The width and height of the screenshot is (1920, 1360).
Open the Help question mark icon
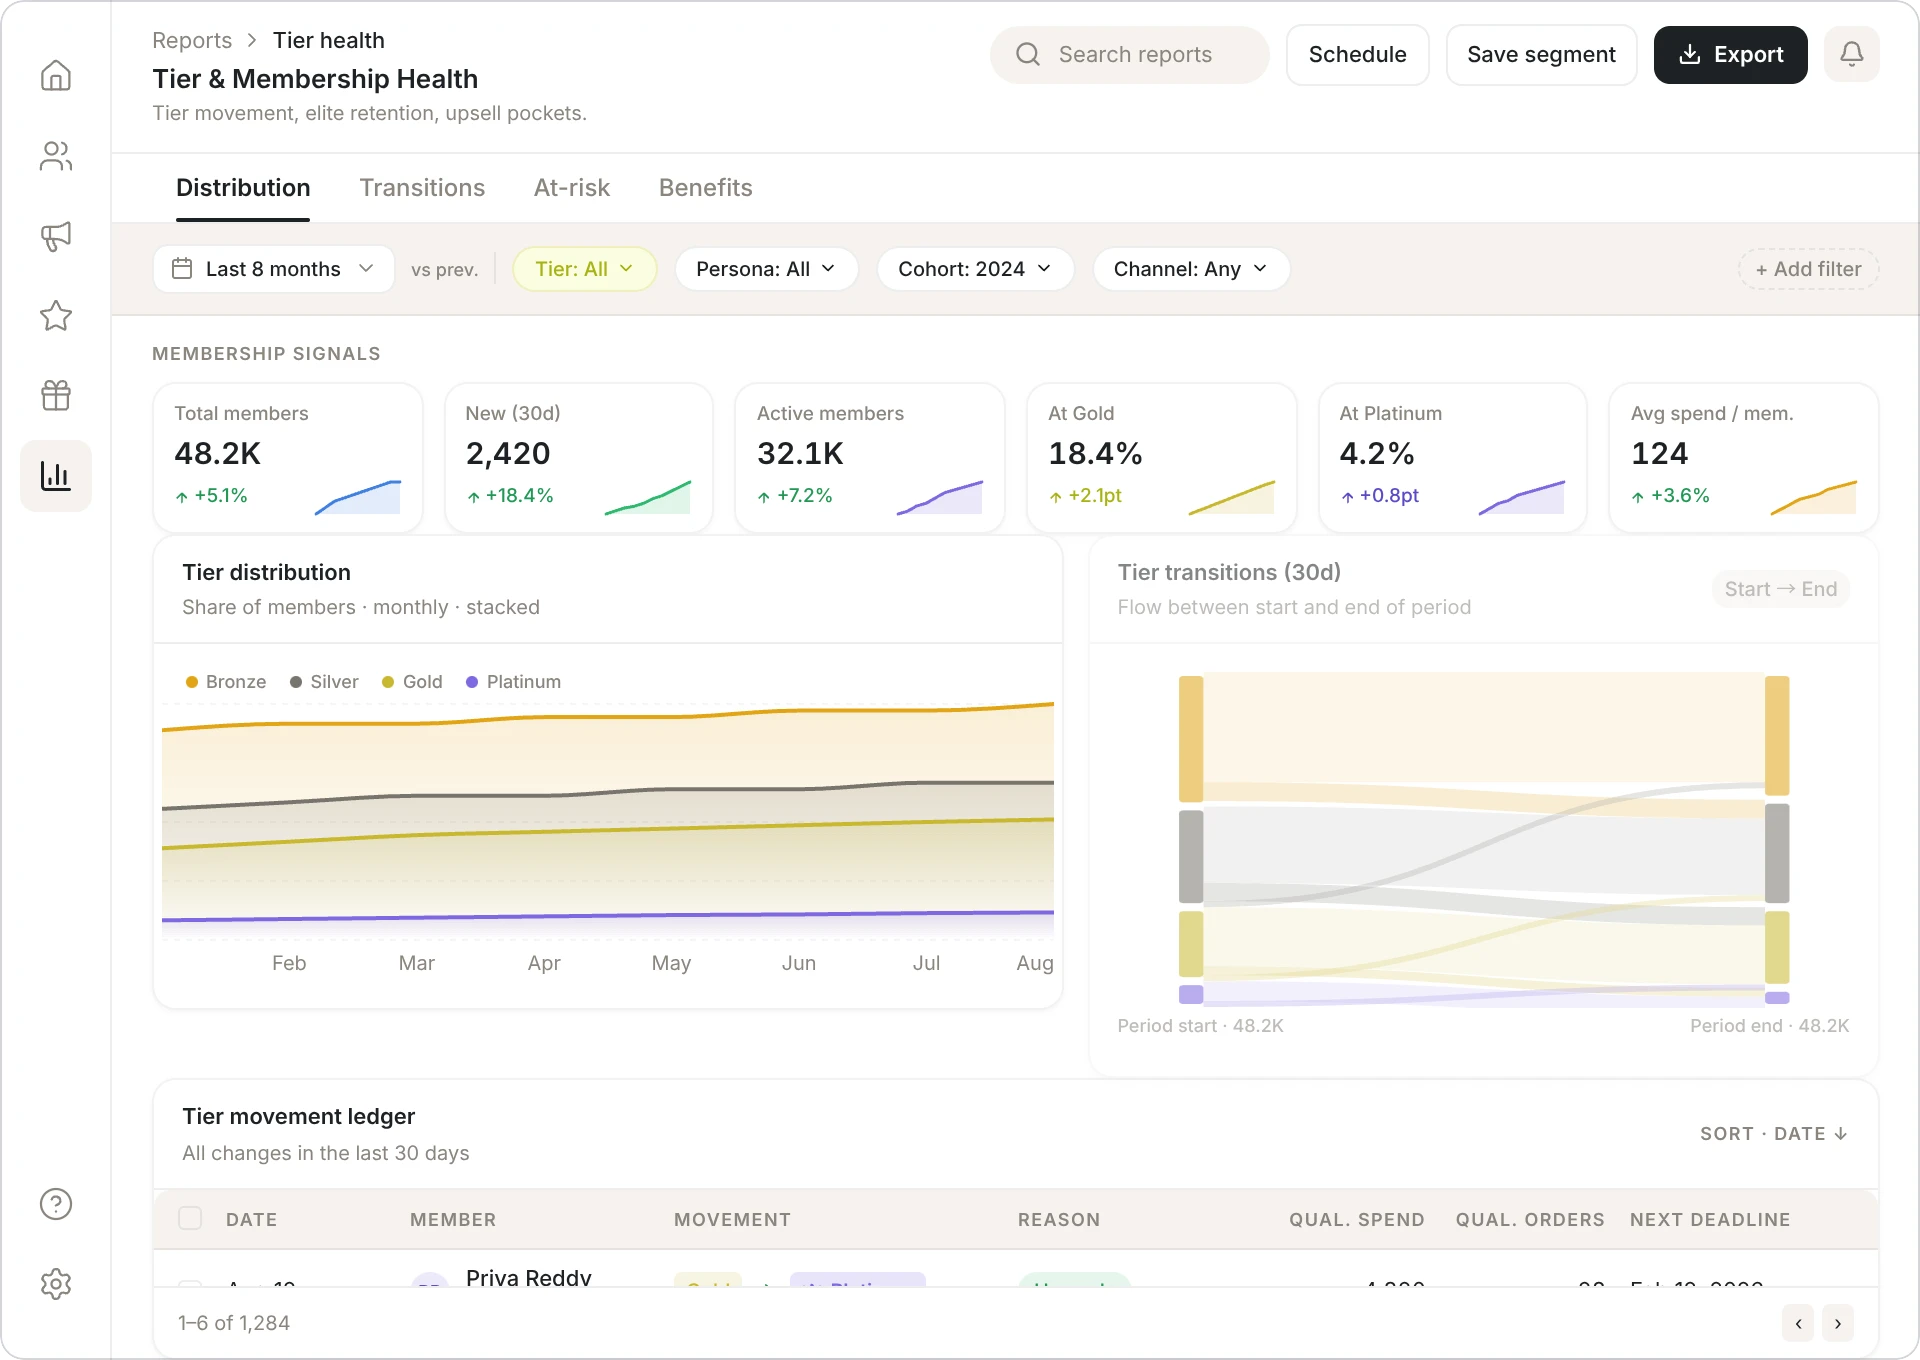point(56,1204)
